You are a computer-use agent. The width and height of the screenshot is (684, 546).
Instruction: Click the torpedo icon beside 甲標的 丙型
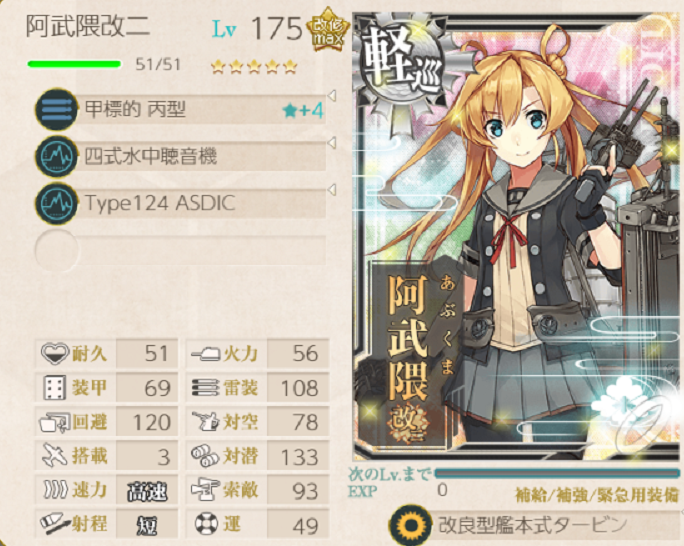click(x=56, y=109)
